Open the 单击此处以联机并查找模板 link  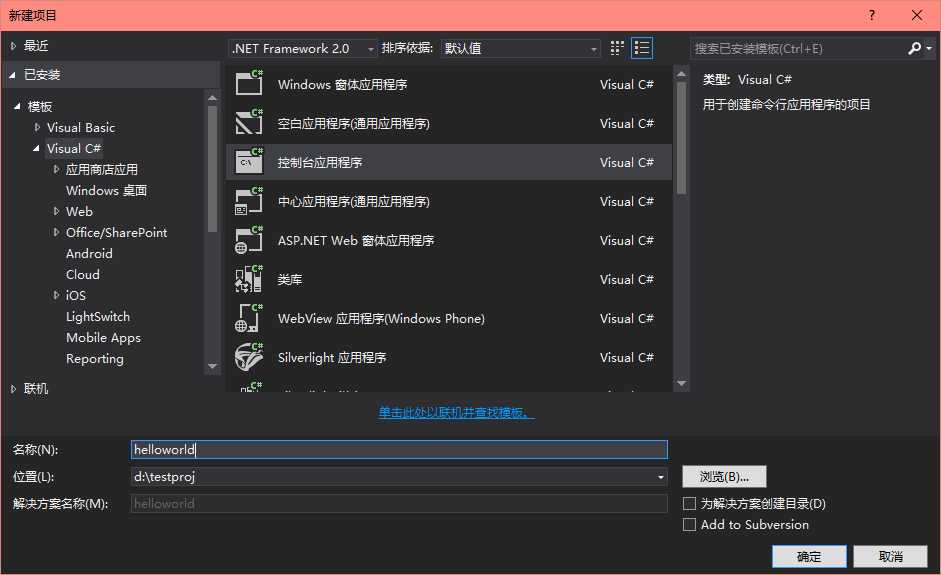tap(456, 412)
